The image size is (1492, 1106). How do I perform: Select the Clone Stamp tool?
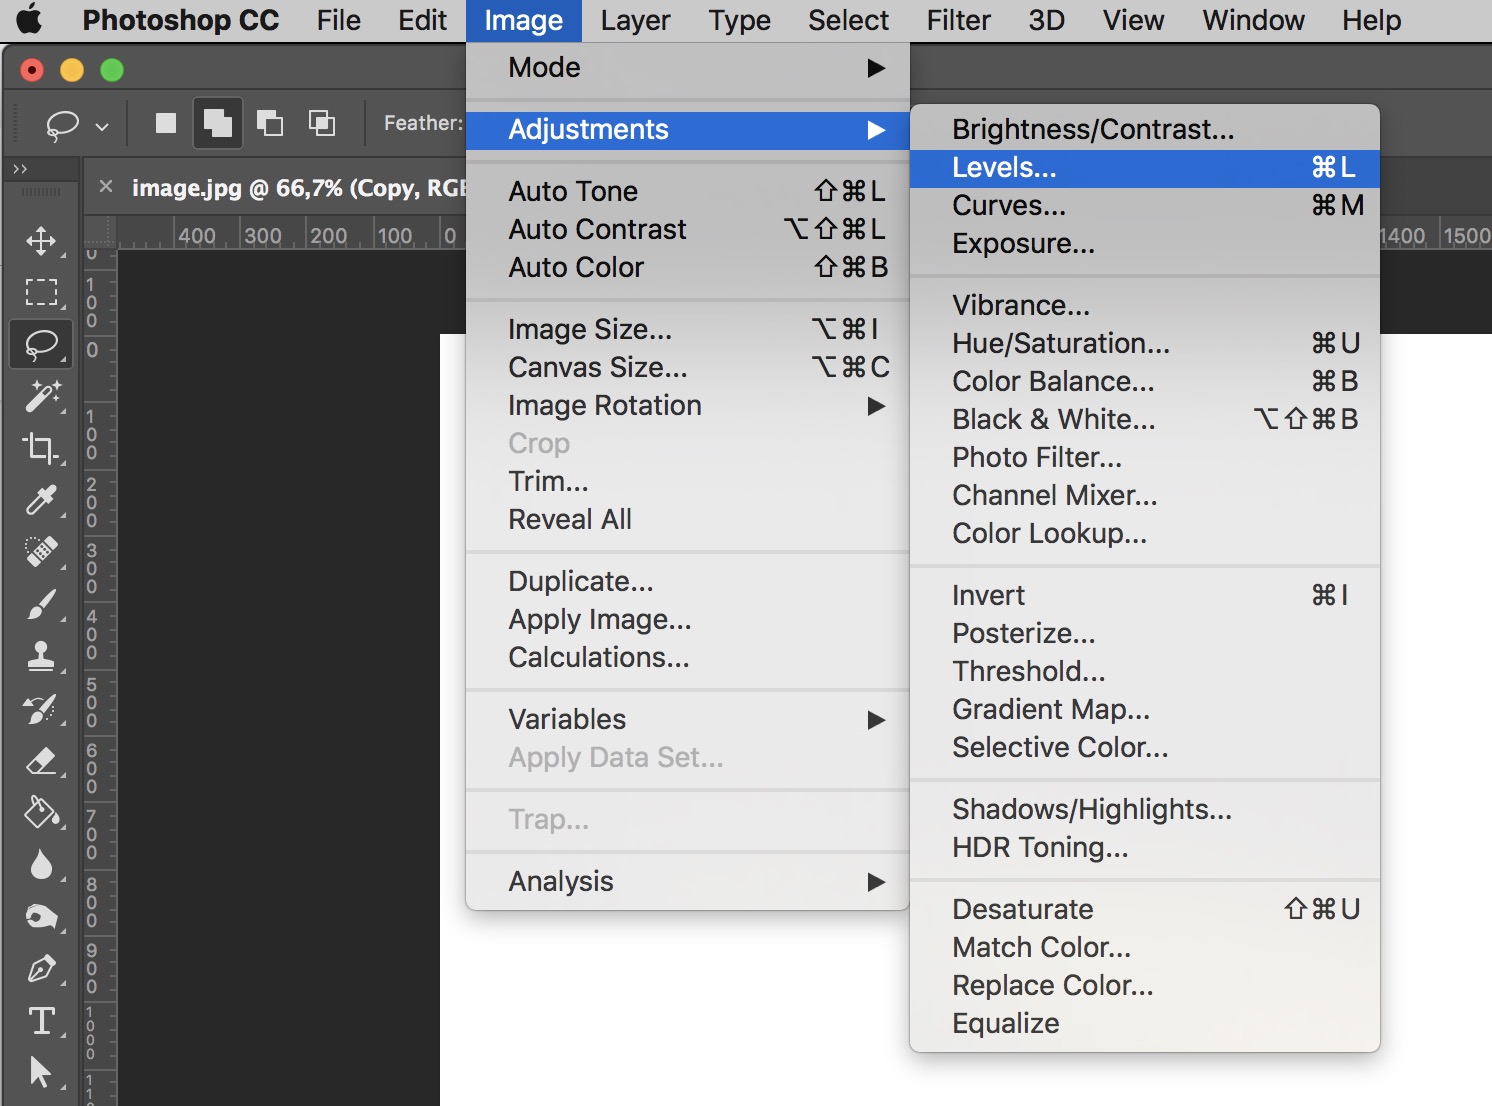coord(41,656)
